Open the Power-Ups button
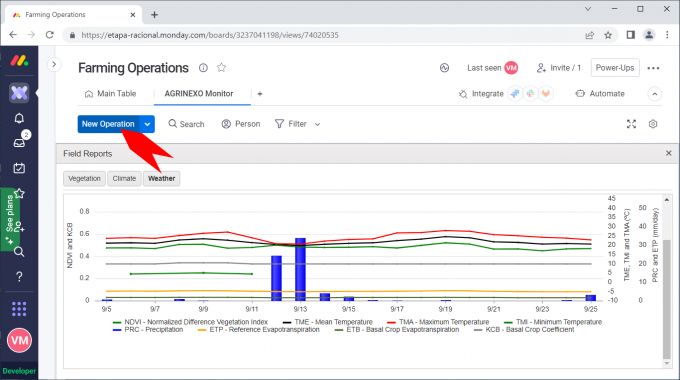 (x=615, y=68)
